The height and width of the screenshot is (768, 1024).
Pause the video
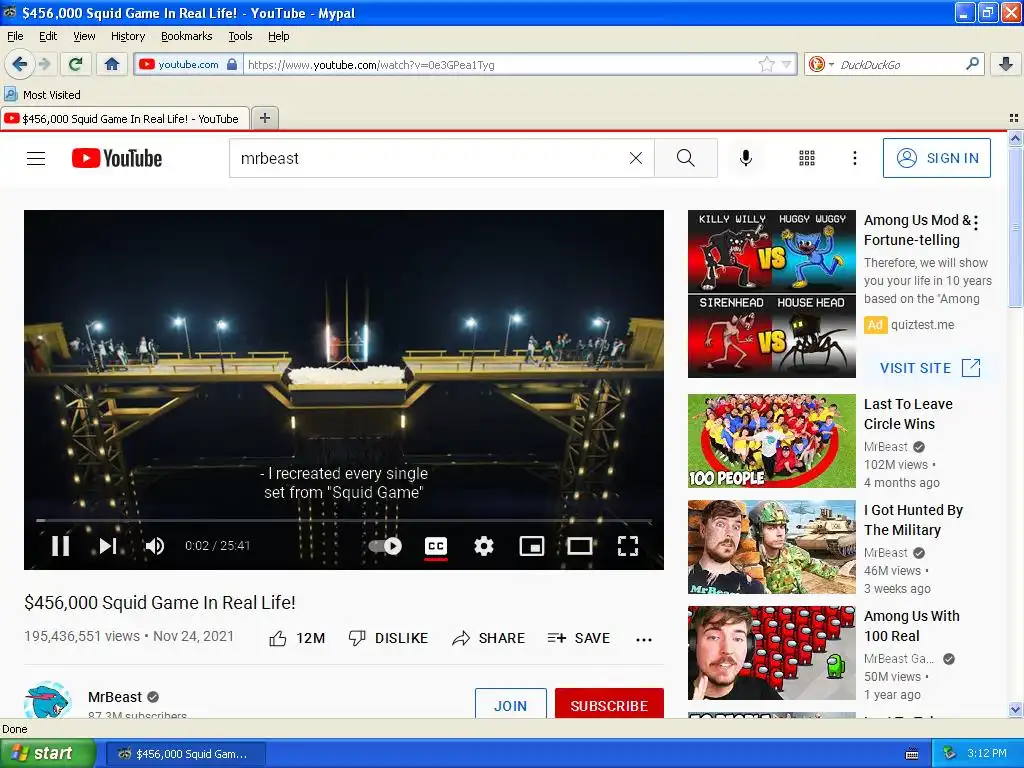point(60,546)
